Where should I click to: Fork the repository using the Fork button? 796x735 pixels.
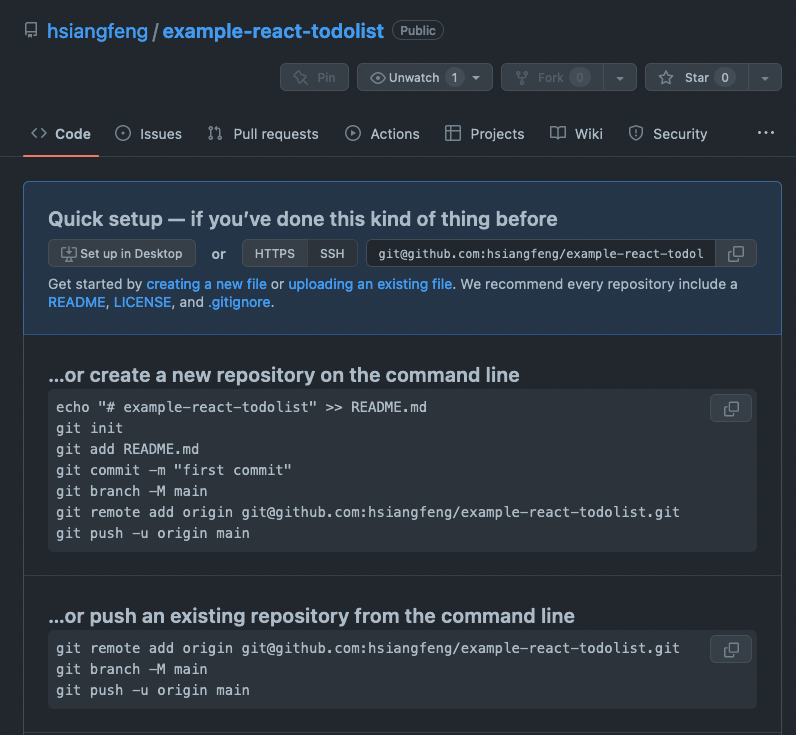click(552, 77)
